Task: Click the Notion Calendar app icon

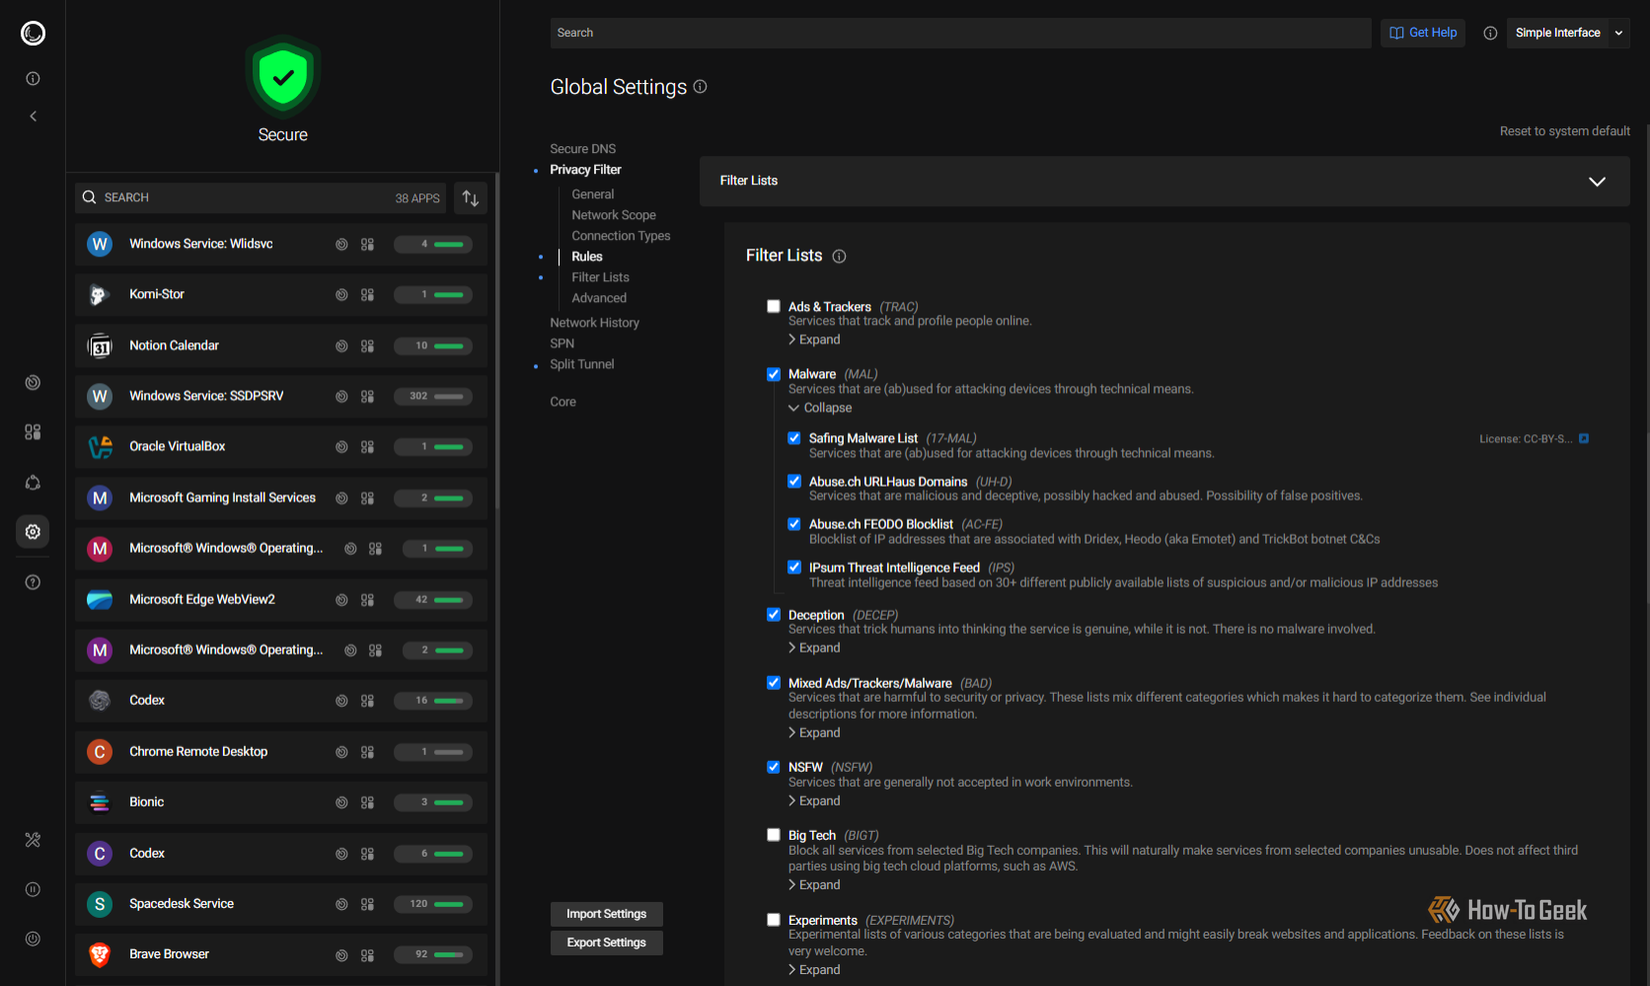Action: click(x=99, y=346)
